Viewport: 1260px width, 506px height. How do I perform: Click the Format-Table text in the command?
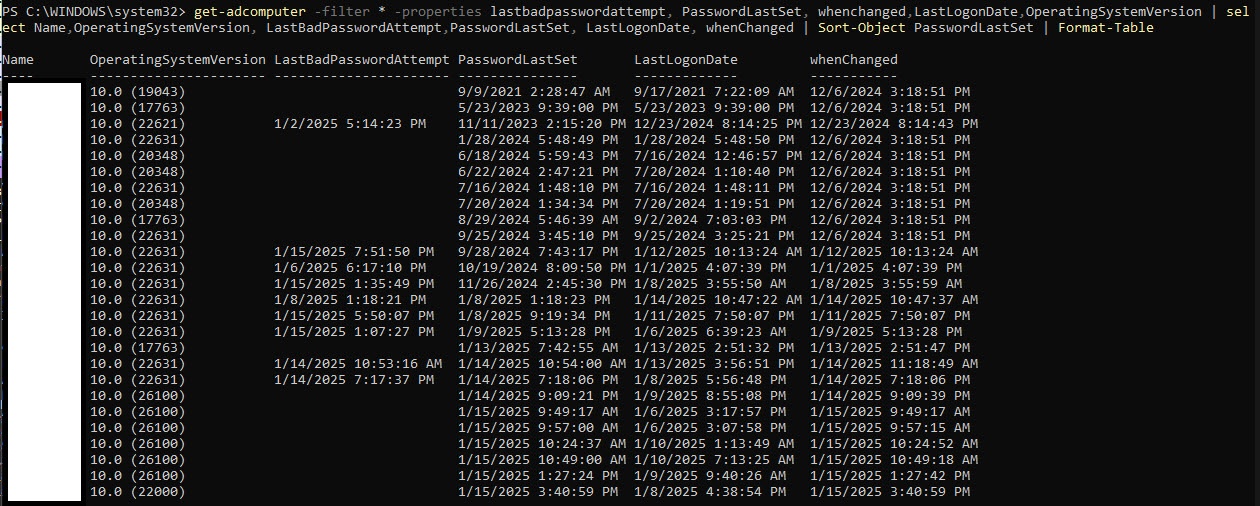tap(1106, 28)
